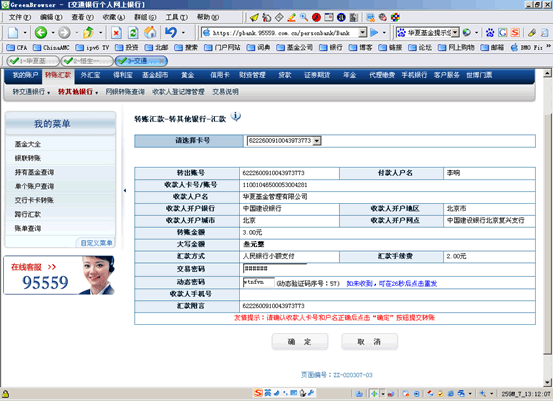Click the green Refresh page icon
The image size is (554, 402).
click(133, 33)
